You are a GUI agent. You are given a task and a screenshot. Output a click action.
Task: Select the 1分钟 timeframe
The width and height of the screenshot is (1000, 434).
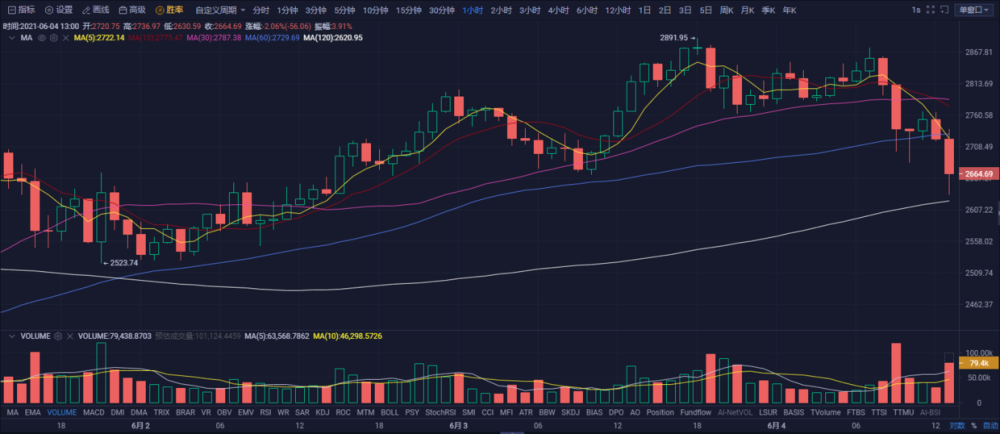pyautogui.click(x=288, y=10)
